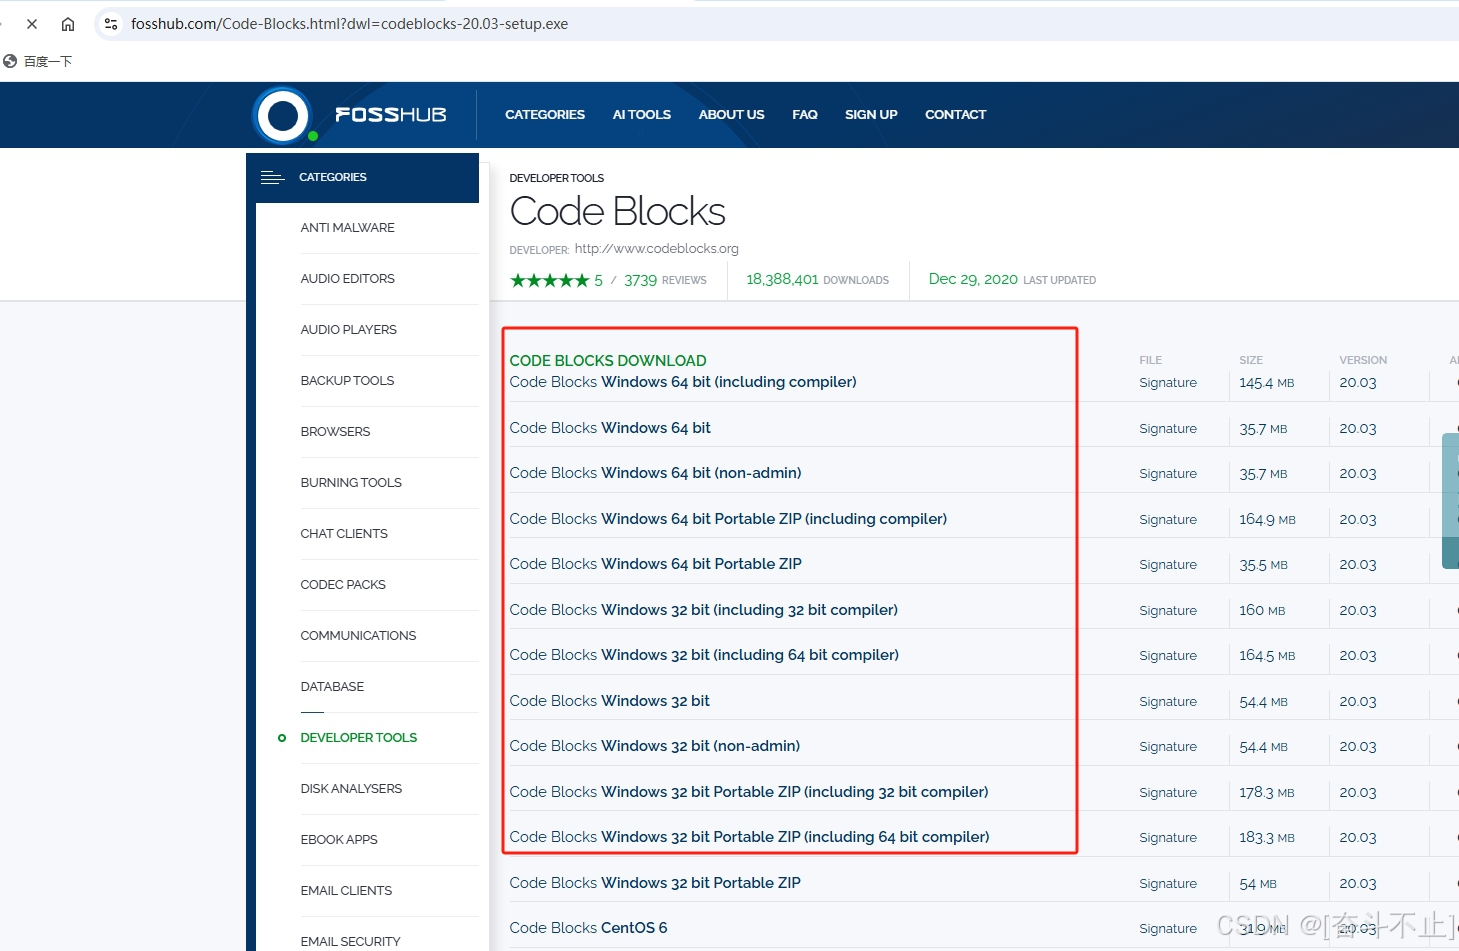Select AUDIO EDITORS category
The image size is (1459, 951).
(x=347, y=279)
